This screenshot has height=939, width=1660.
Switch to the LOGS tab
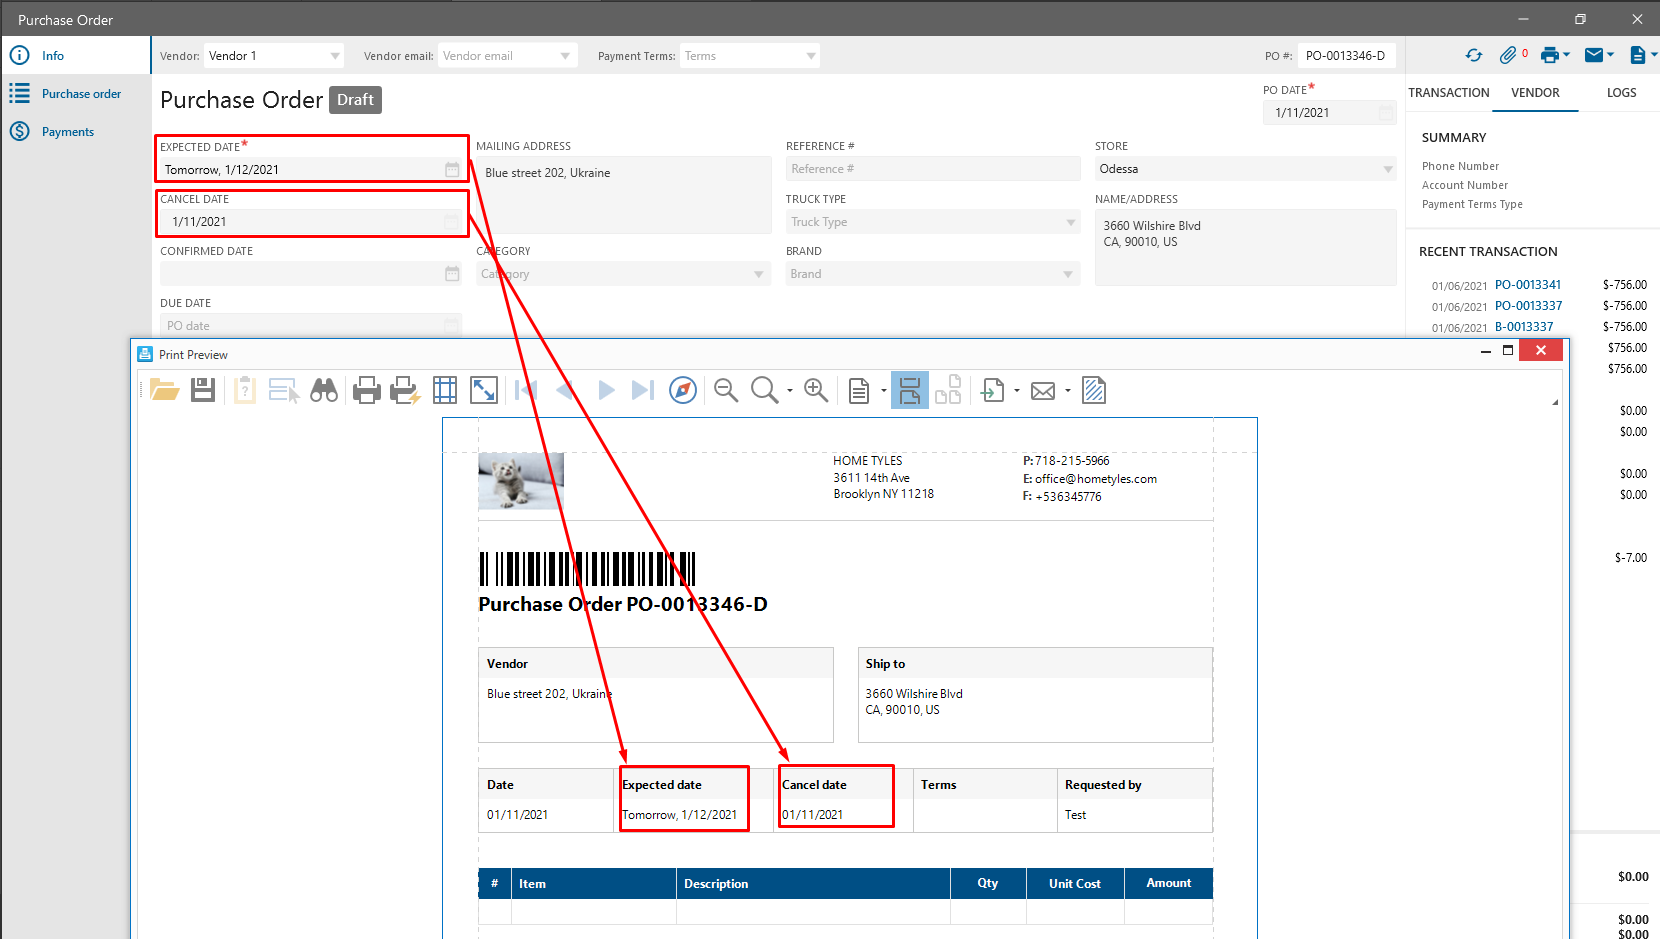[x=1621, y=93]
